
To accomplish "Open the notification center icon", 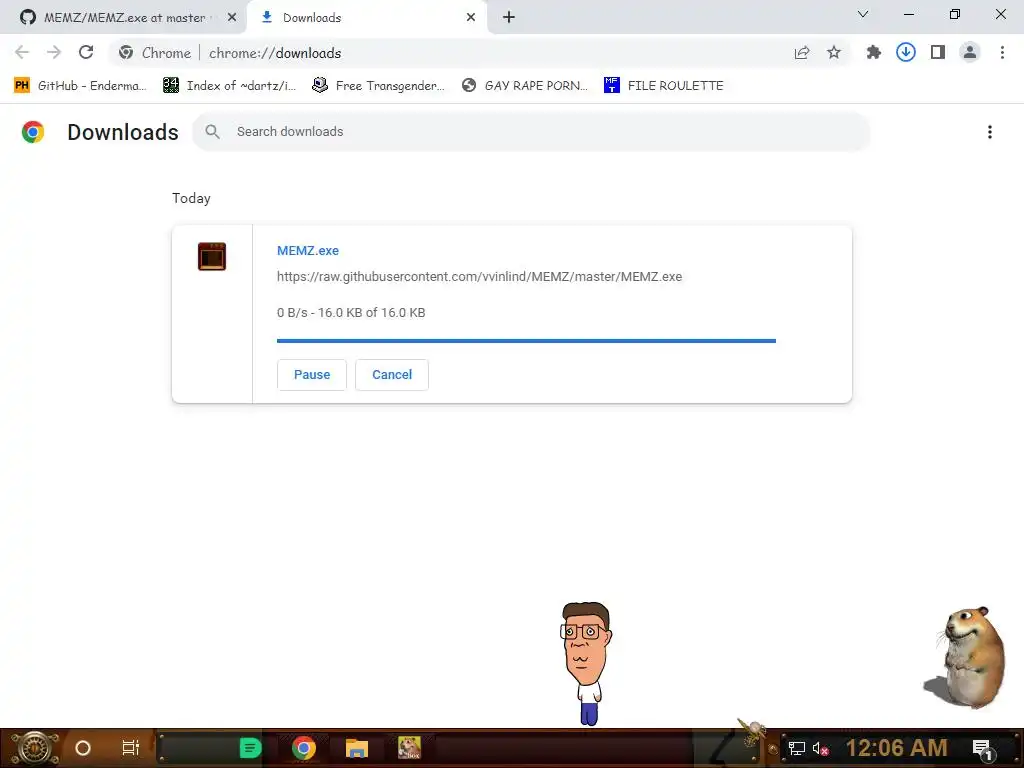I will [983, 749].
